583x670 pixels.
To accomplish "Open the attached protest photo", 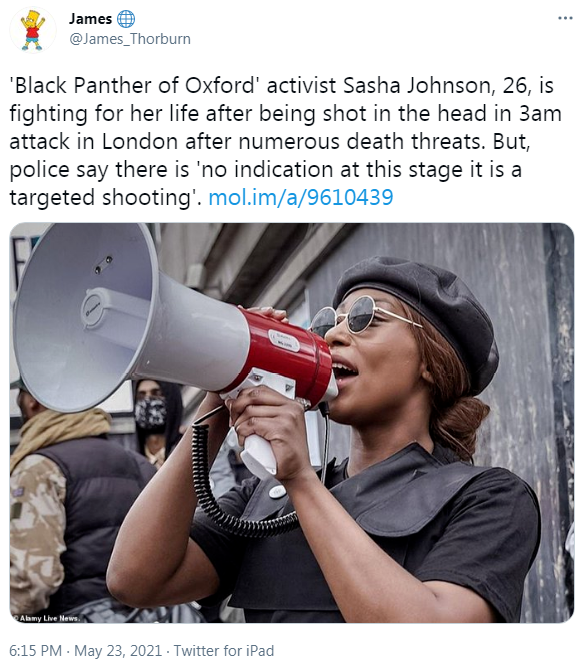I will tap(292, 423).
